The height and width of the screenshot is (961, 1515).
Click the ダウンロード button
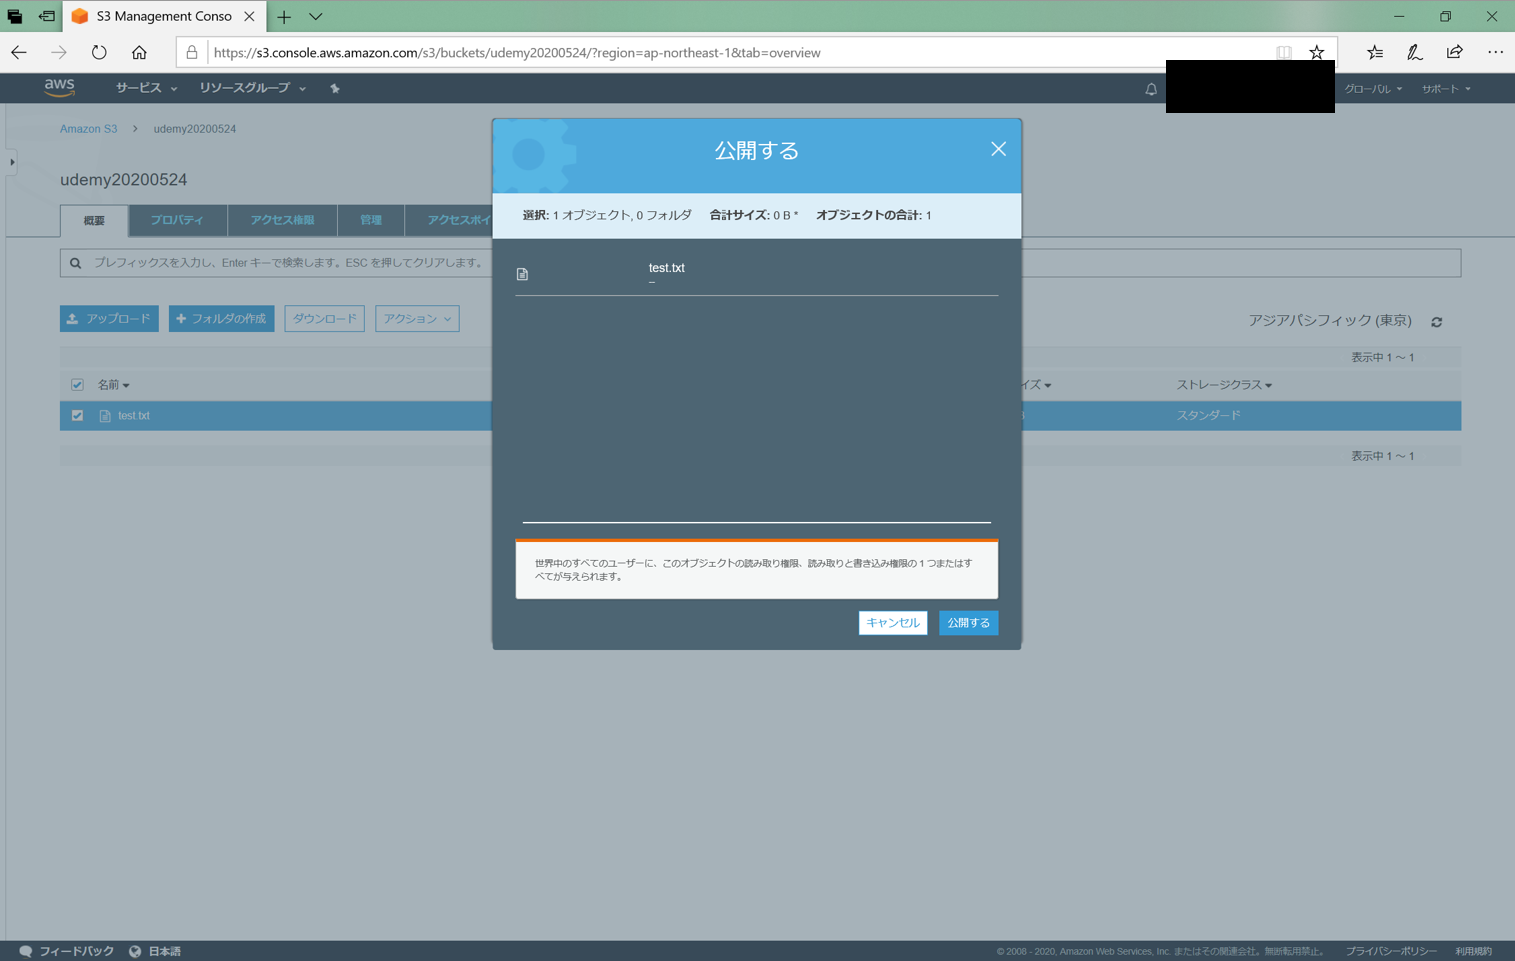[324, 319]
